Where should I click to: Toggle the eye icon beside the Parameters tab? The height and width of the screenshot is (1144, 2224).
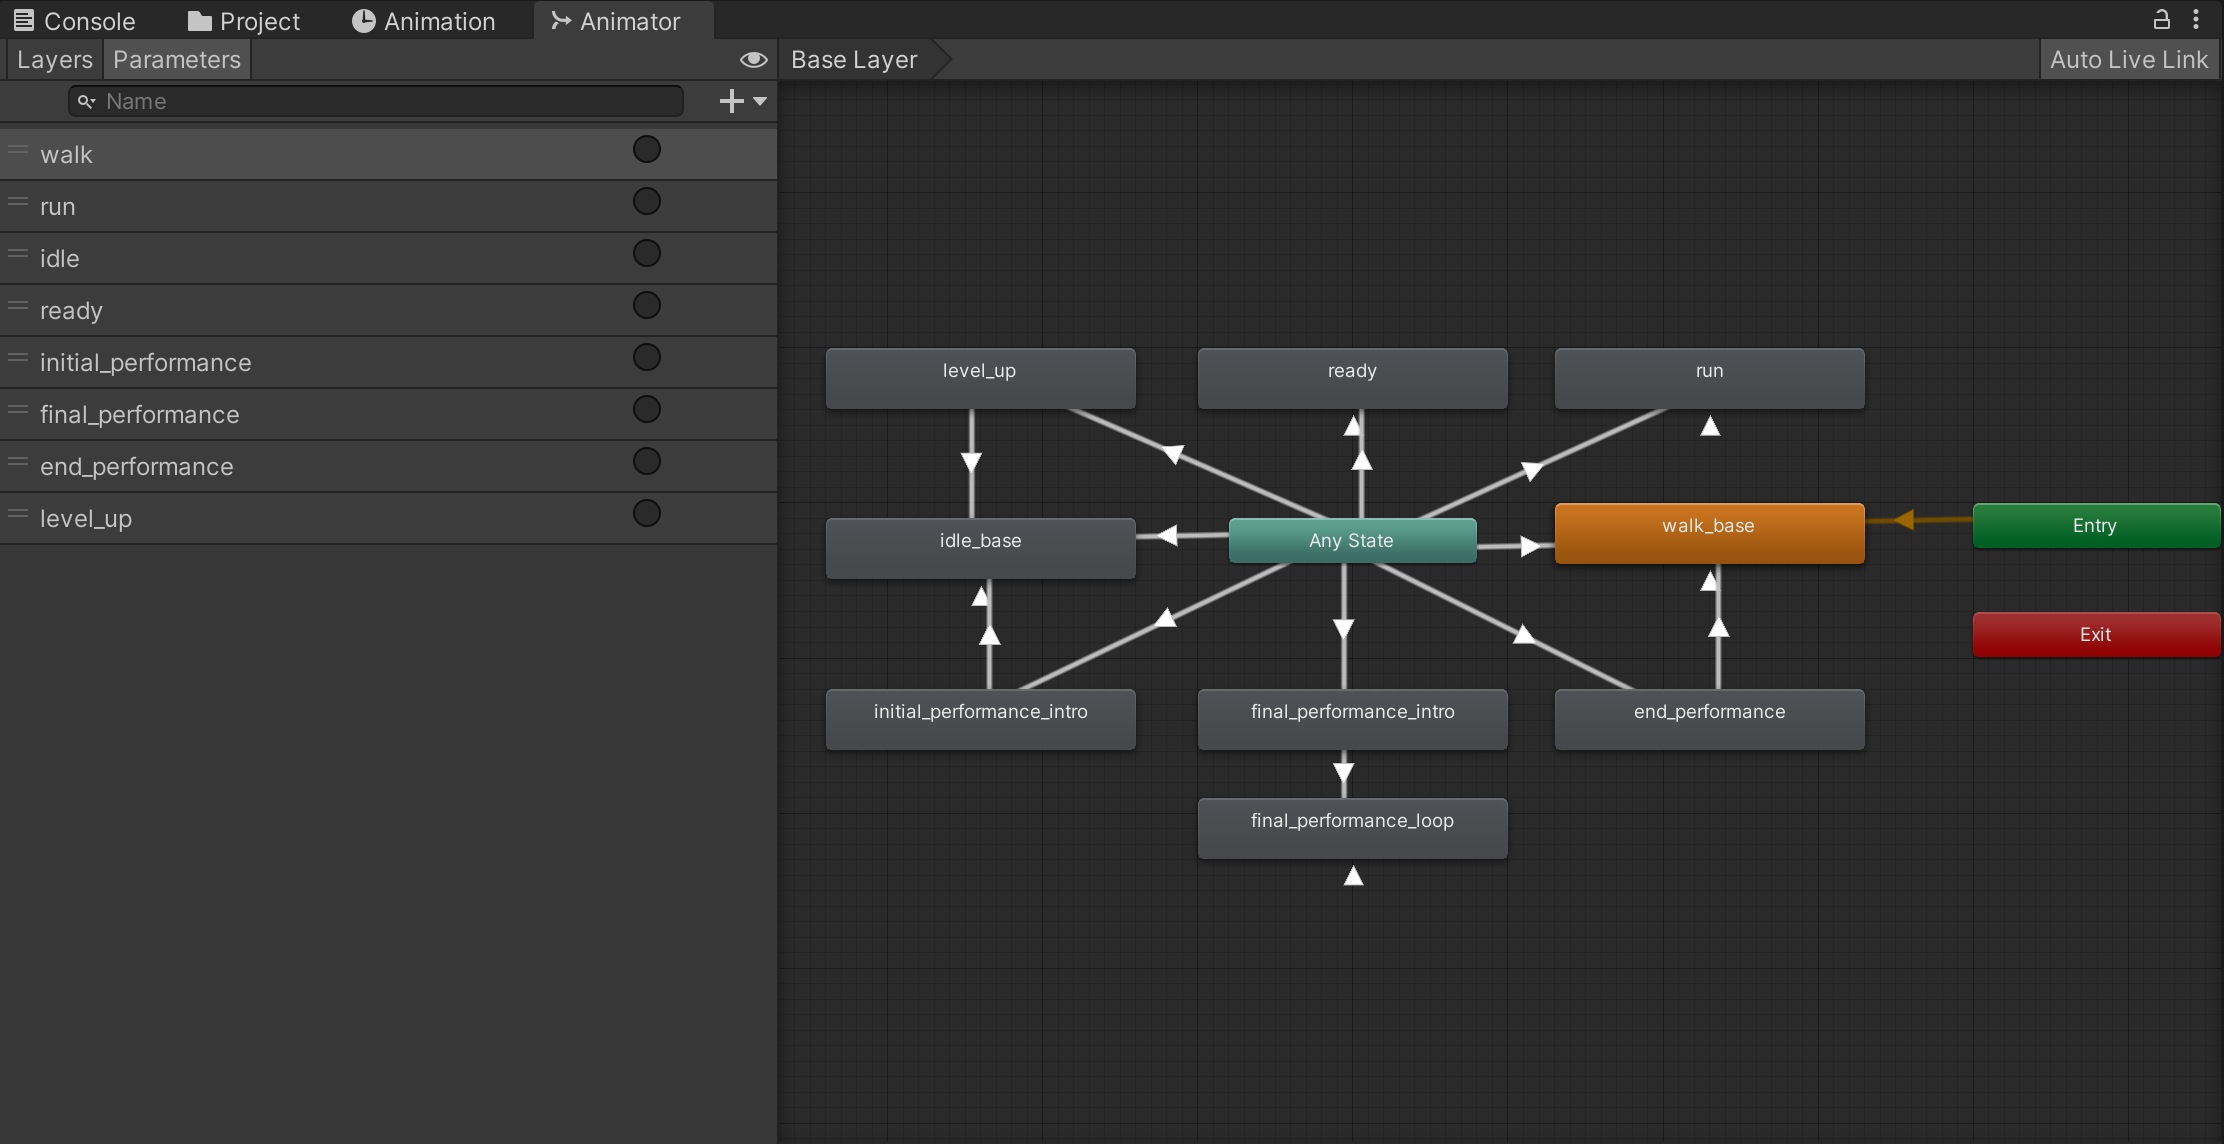coord(753,60)
